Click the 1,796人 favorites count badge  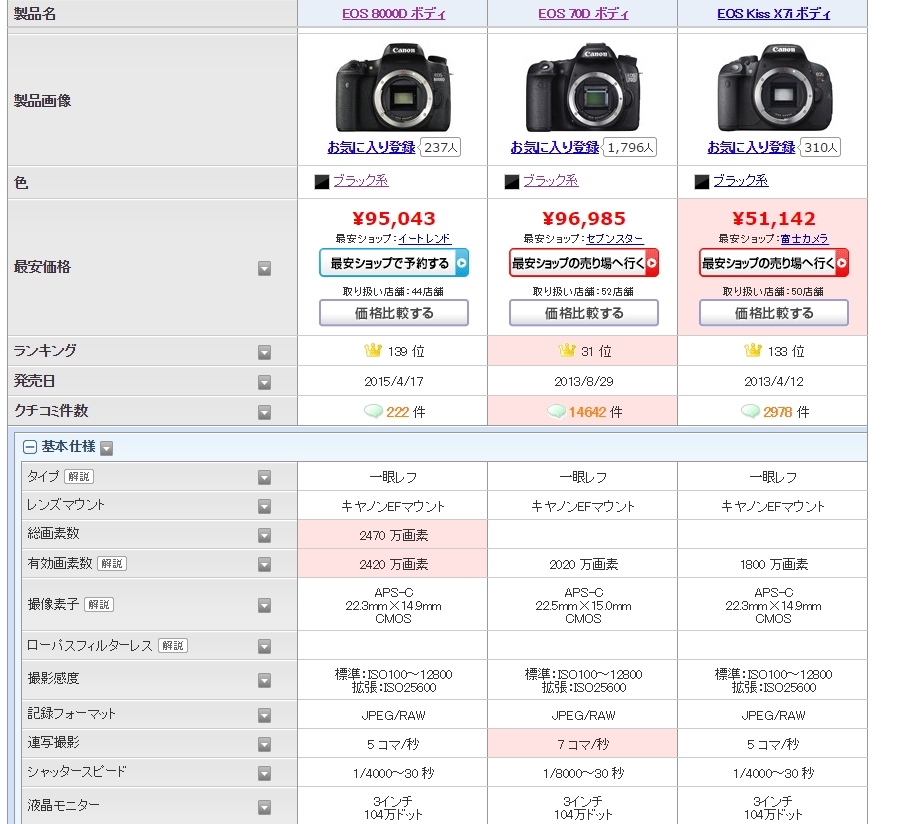pyautogui.click(x=629, y=148)
